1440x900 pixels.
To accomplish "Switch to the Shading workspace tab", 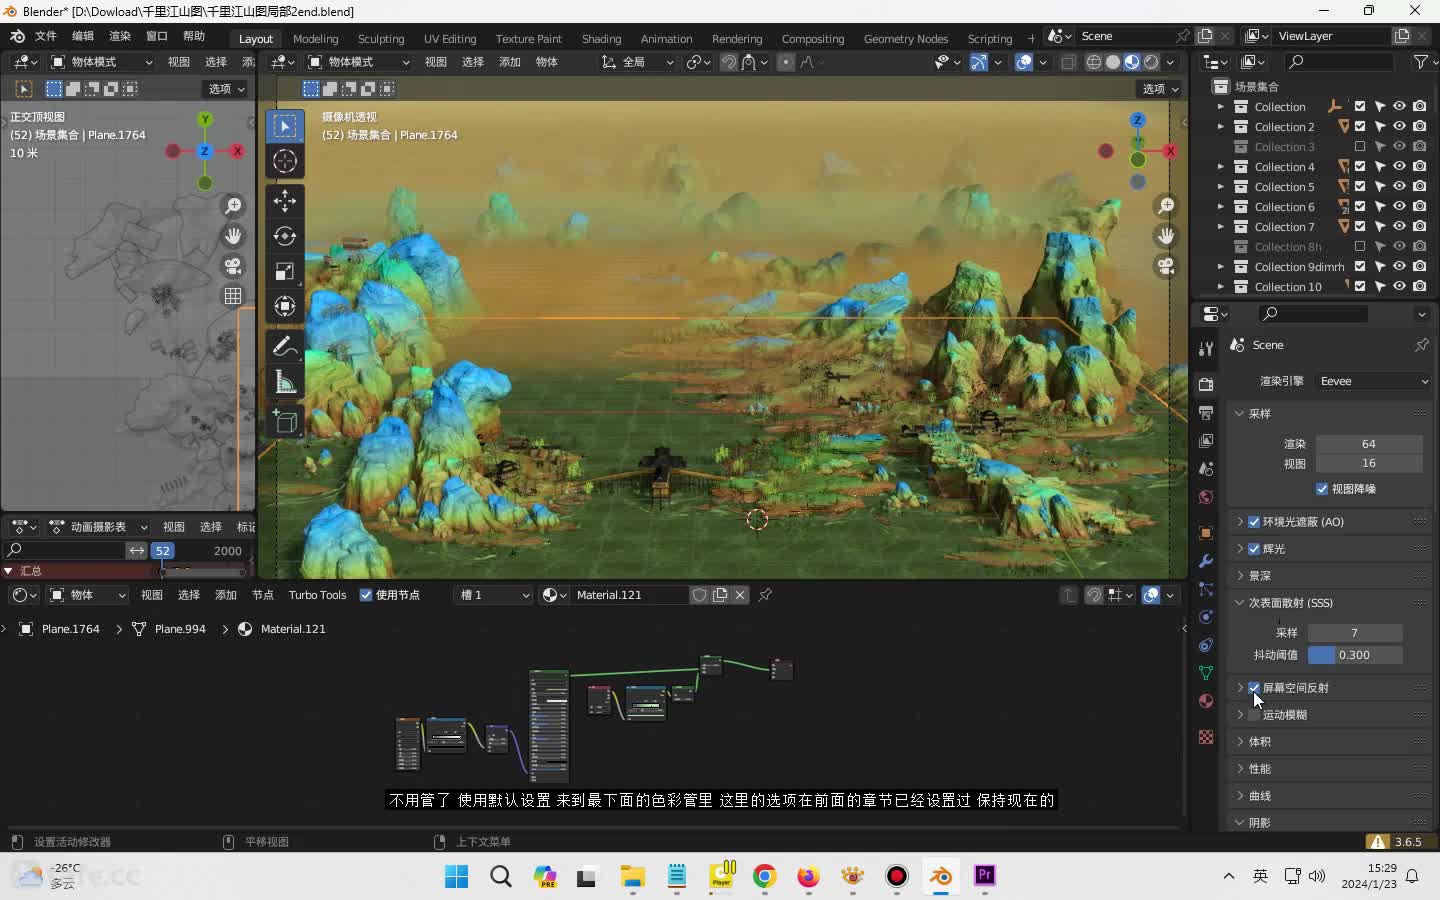I will (x=601, y=38).
